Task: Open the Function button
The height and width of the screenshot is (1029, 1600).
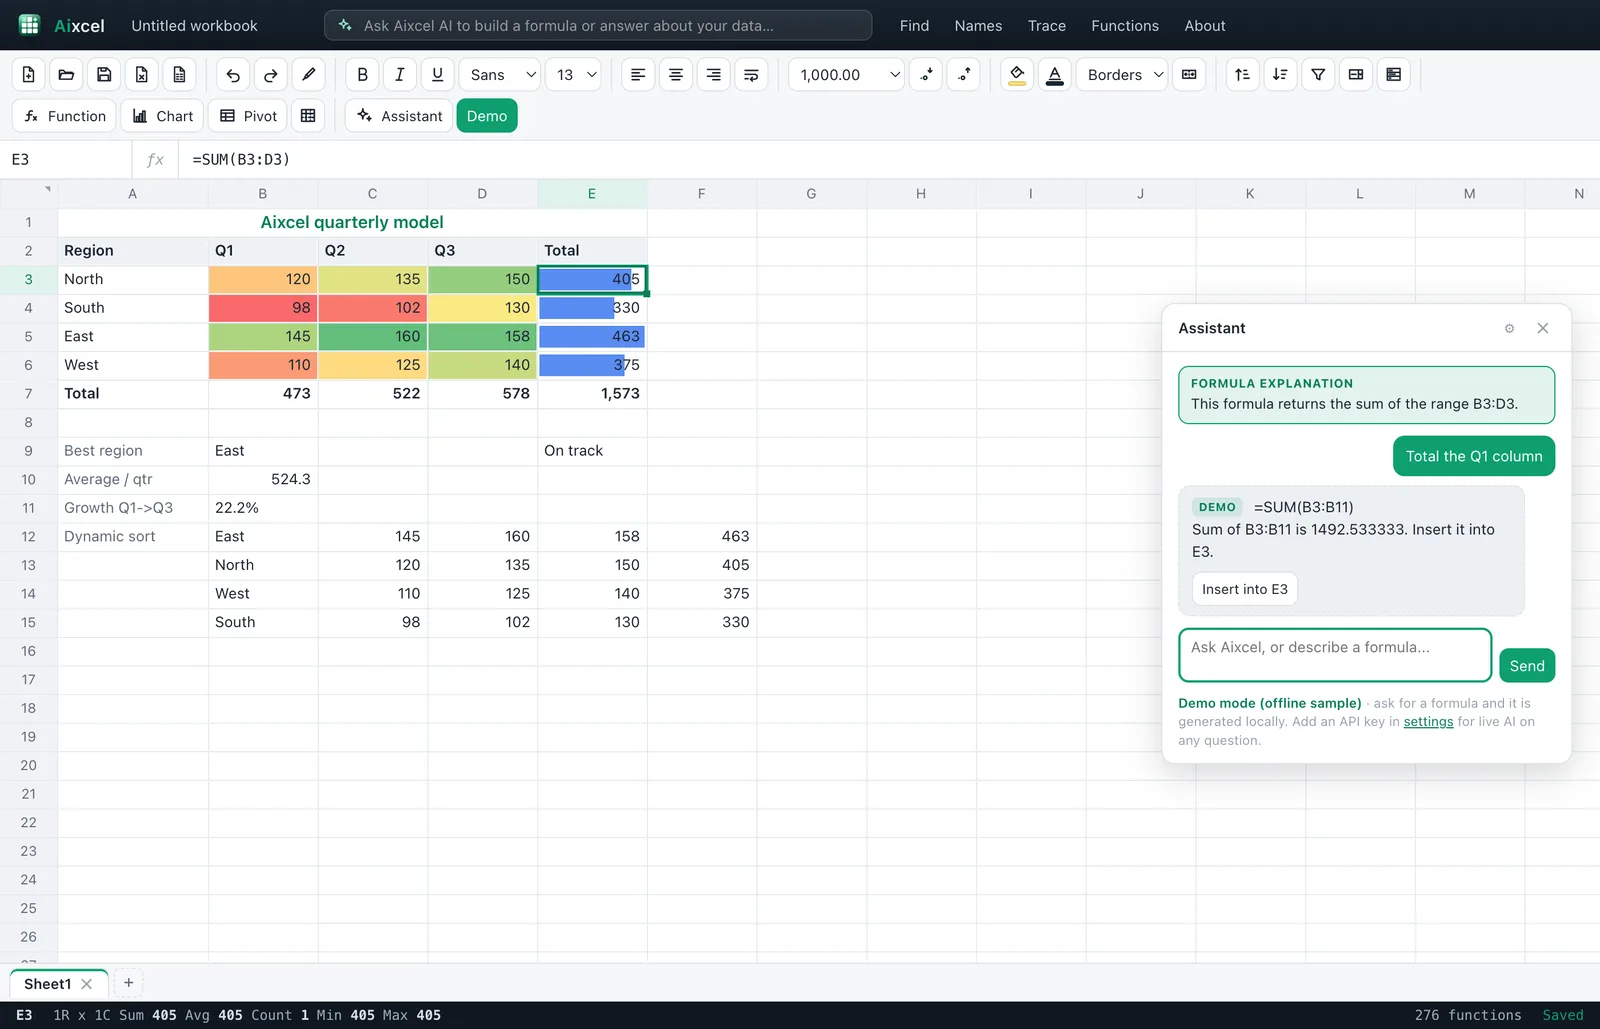Action: click(x=64, y=116)
